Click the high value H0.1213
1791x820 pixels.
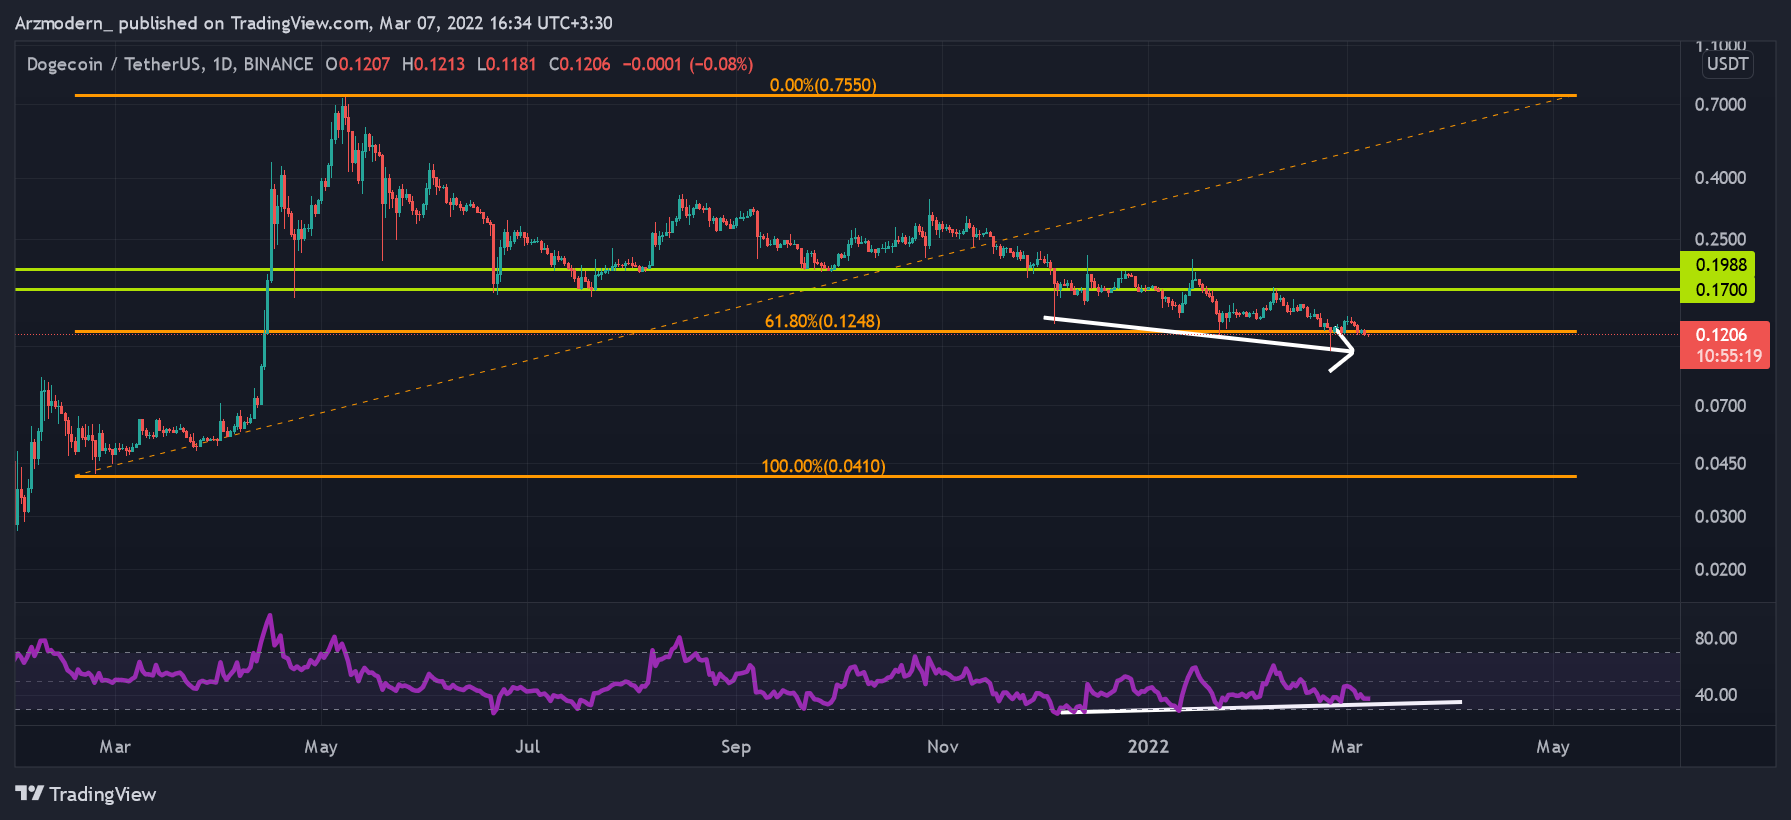pyautogui.click(x=433, y=64)
